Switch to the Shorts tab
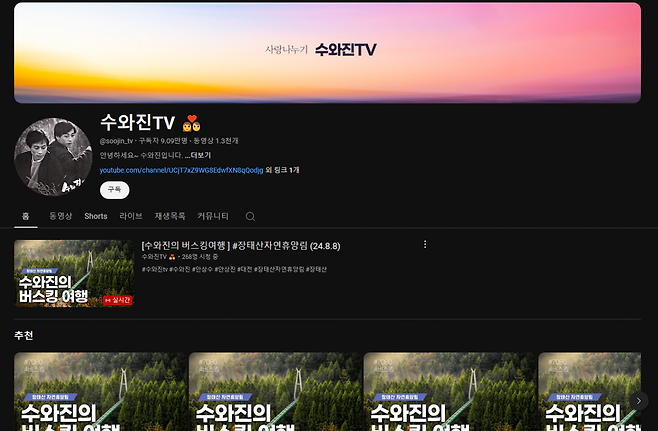Image resolution: width=658 pixels, height=431 pixels. [96, 216]
